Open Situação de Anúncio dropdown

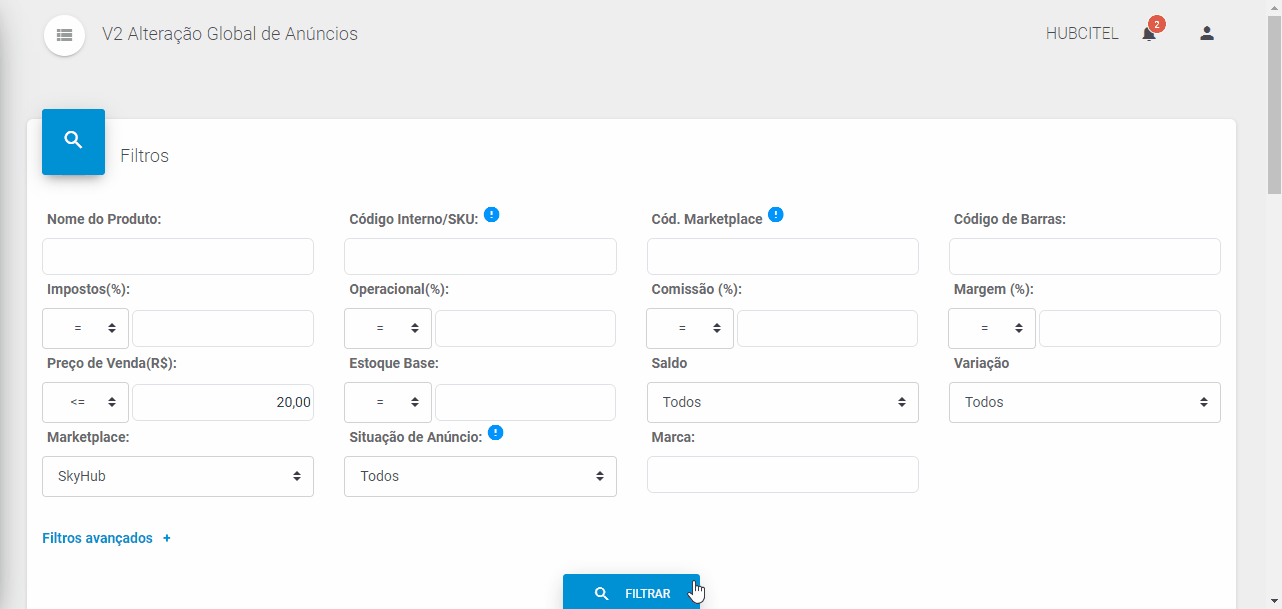480,476
